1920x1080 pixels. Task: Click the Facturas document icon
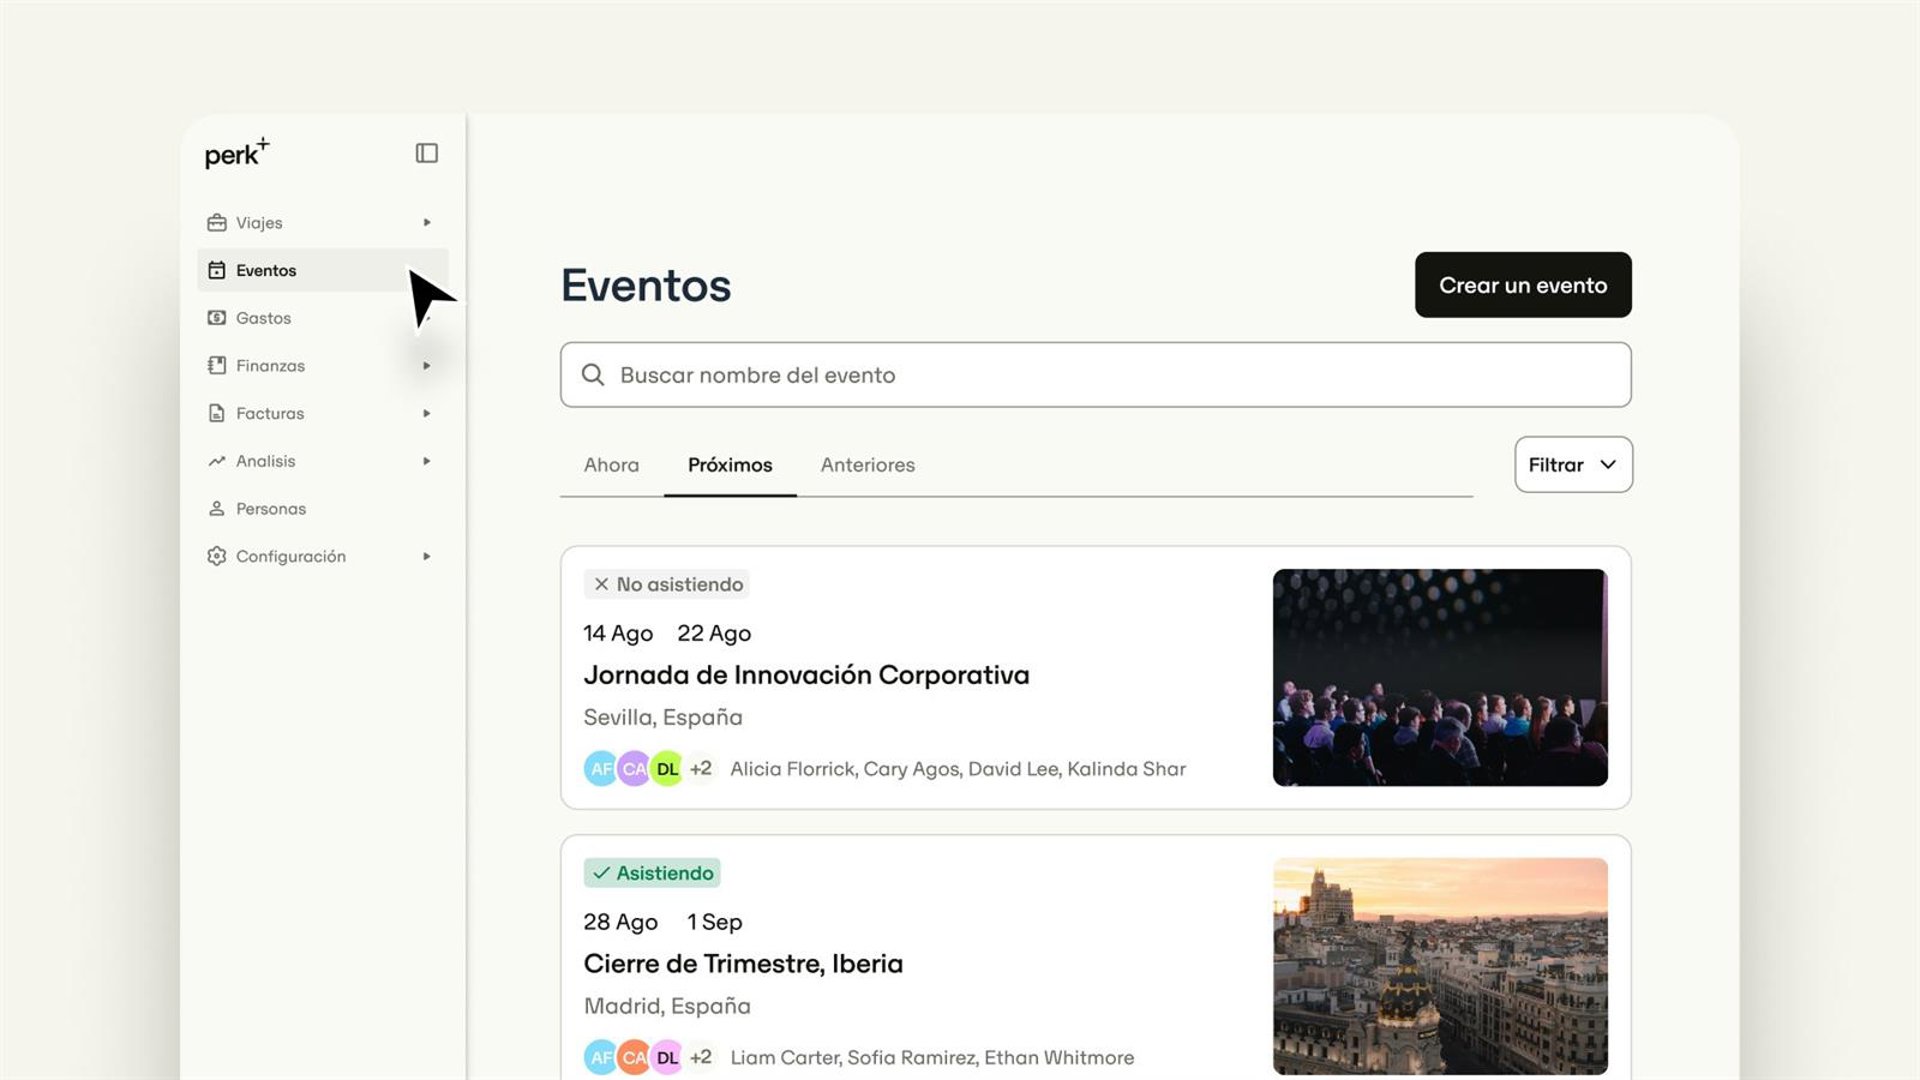tap(216, 413)
